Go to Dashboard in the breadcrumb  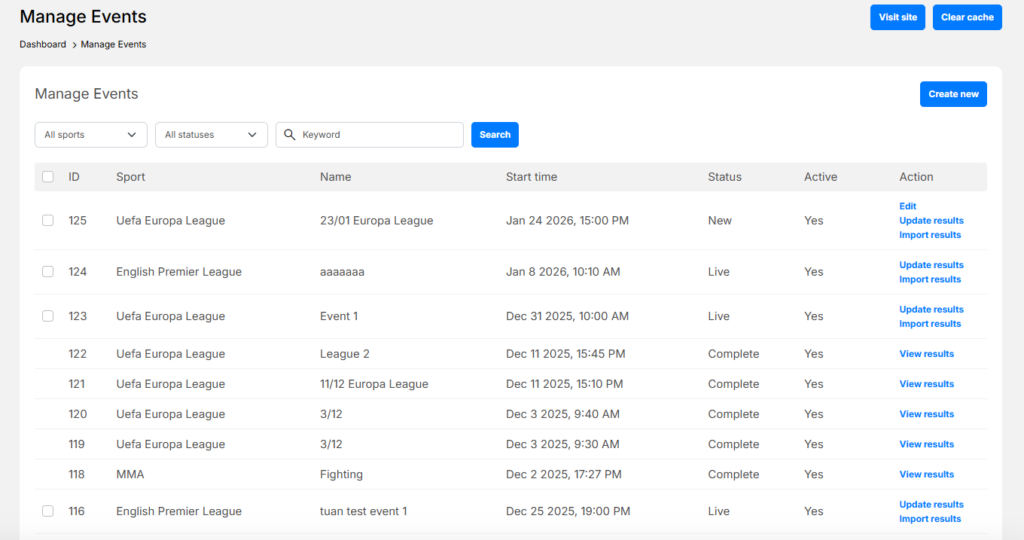tap(42, 44)
